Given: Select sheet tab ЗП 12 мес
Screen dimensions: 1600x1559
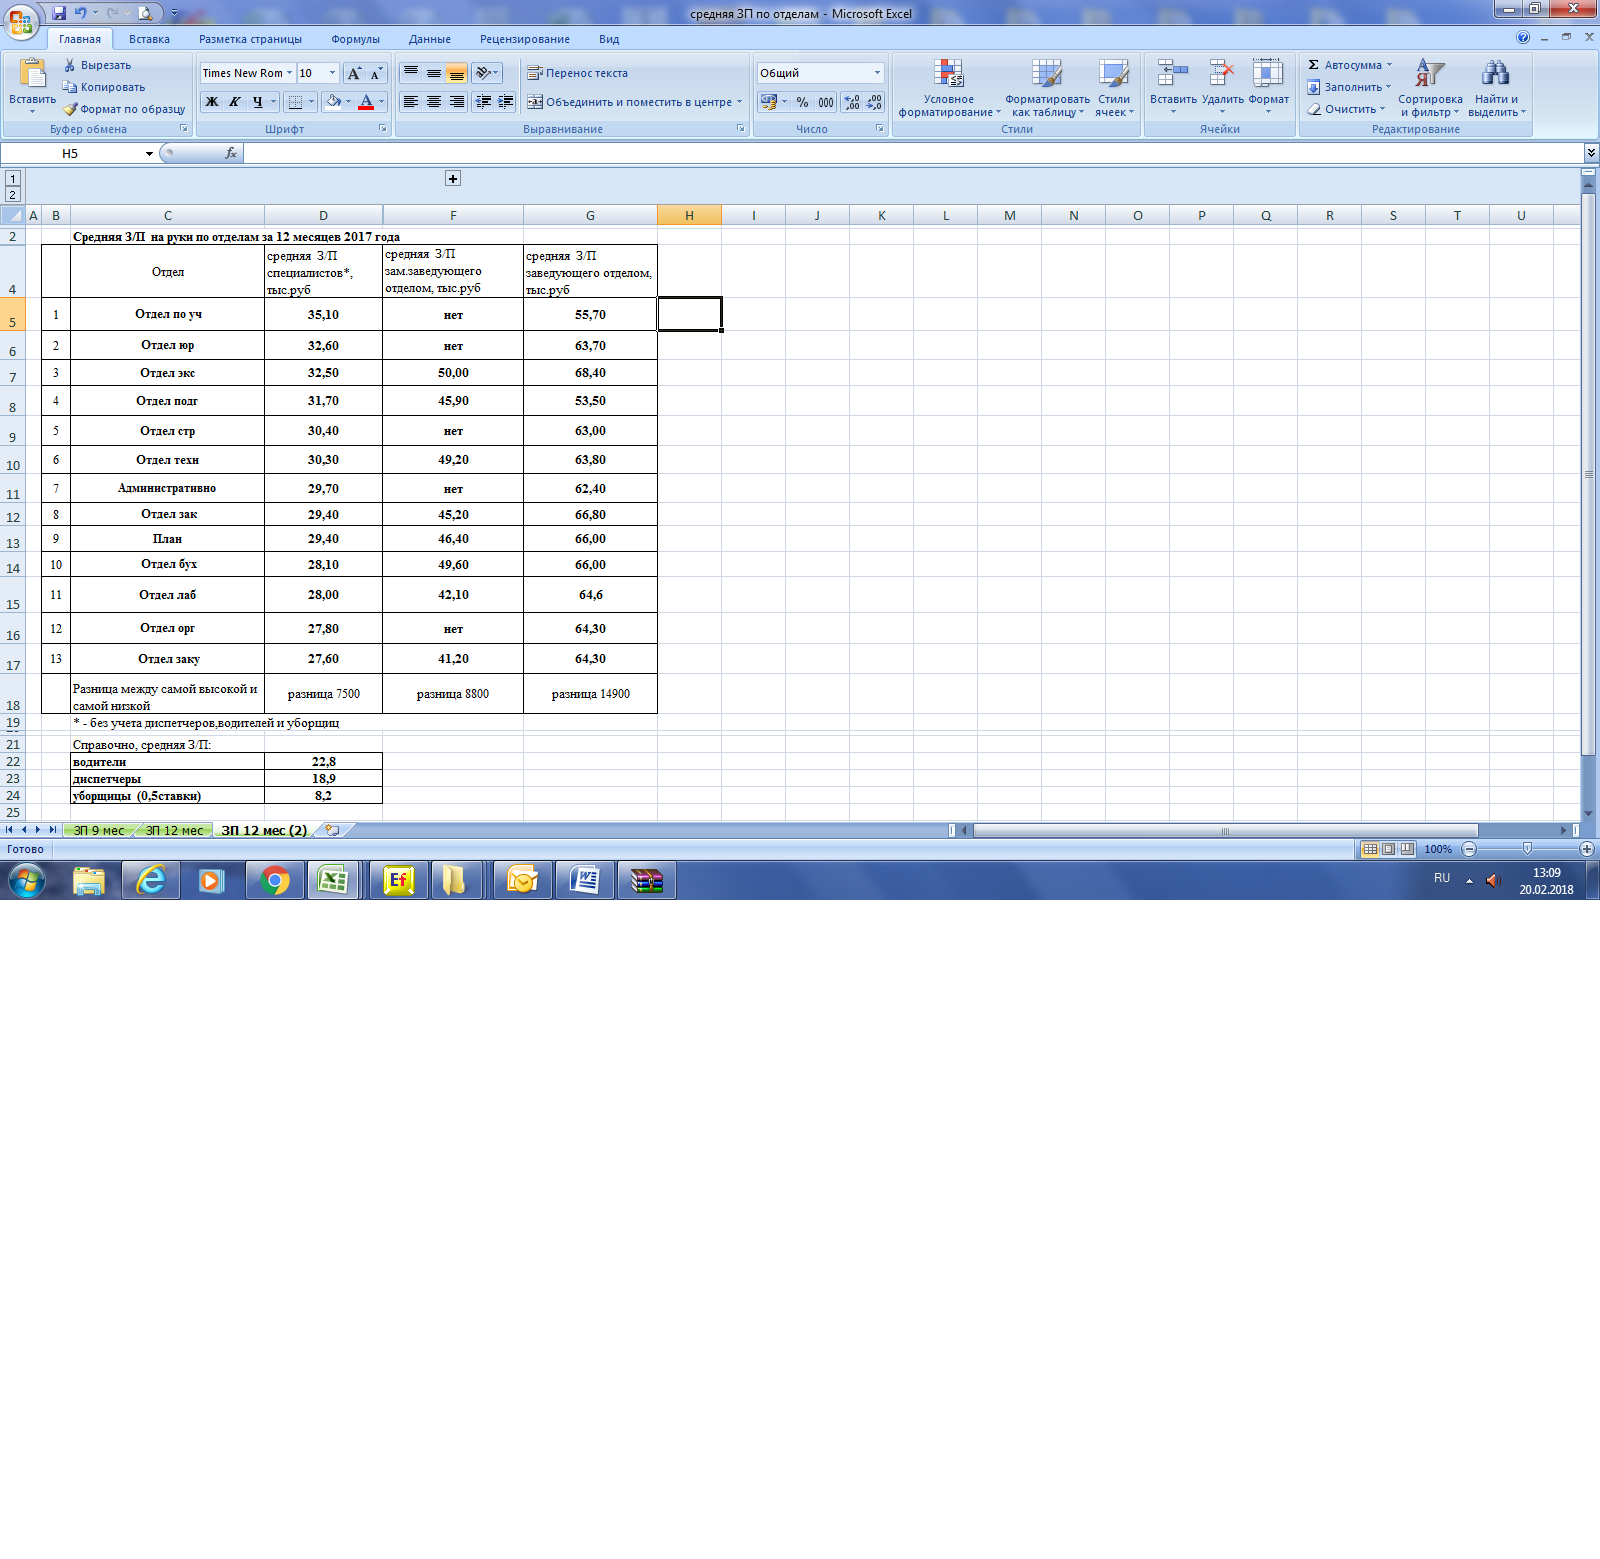Looking at the screenshot, I should [174, 830].
